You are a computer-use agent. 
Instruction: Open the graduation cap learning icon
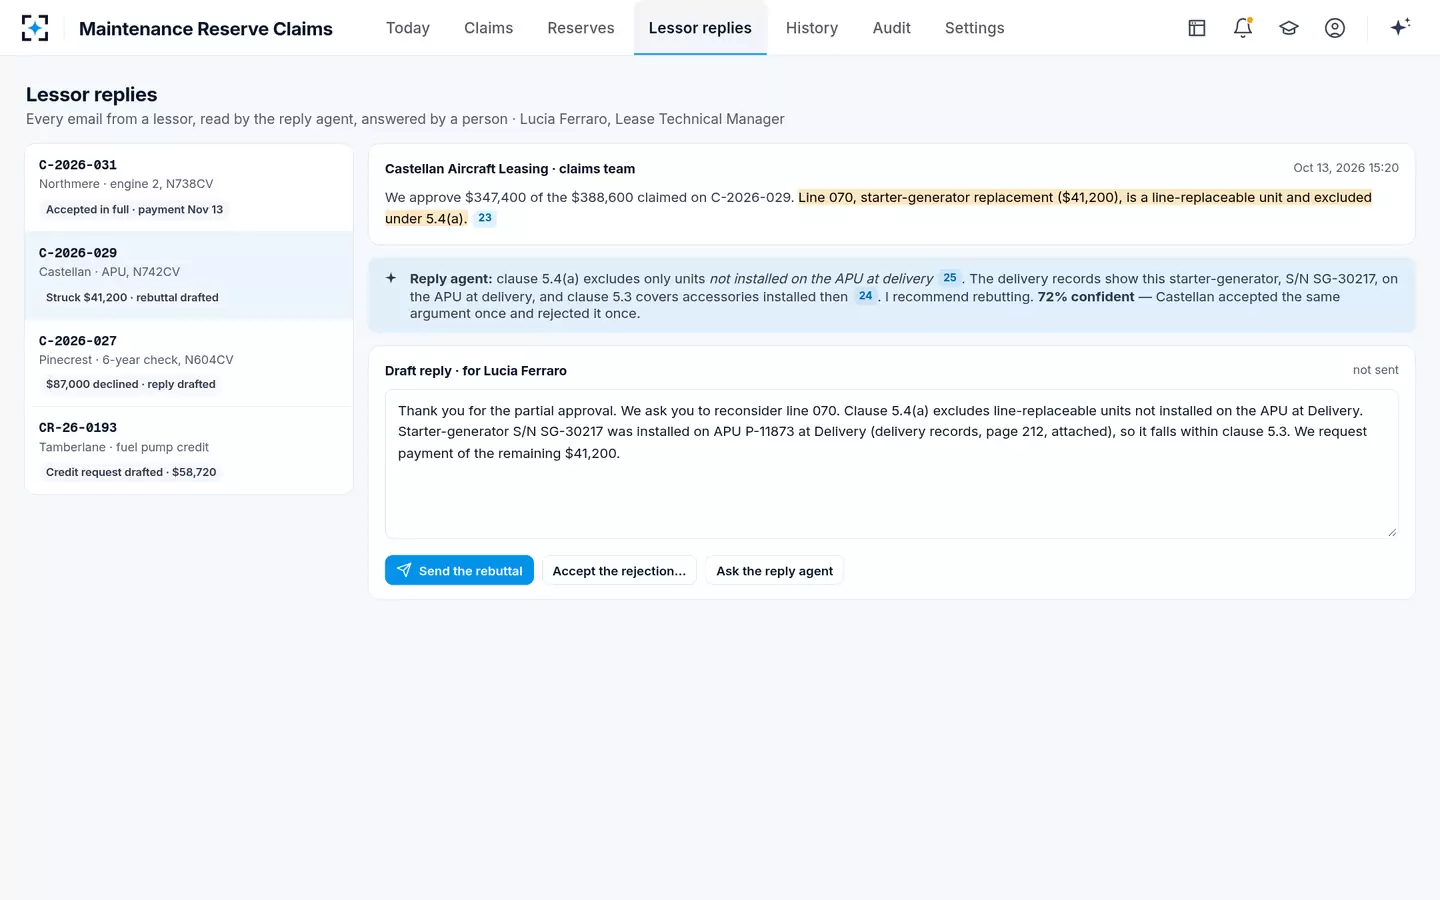coord(1289,28)
